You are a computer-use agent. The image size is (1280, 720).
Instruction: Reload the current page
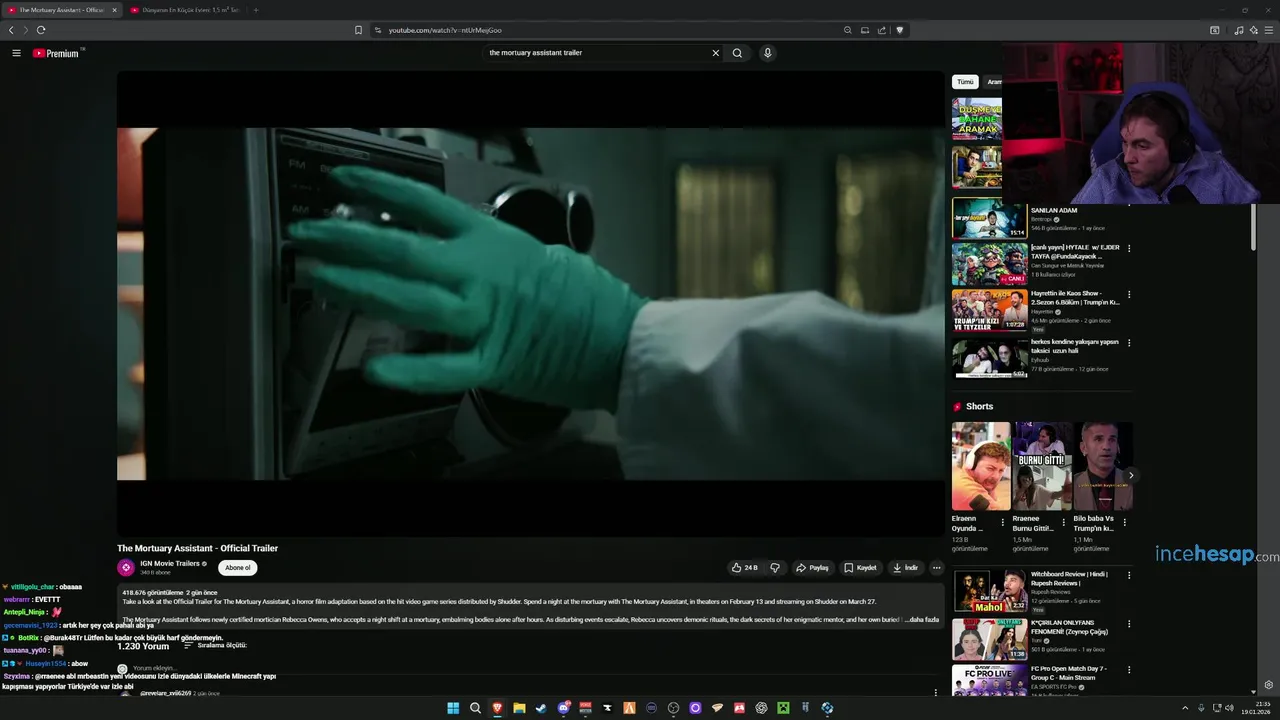(41, 30)
